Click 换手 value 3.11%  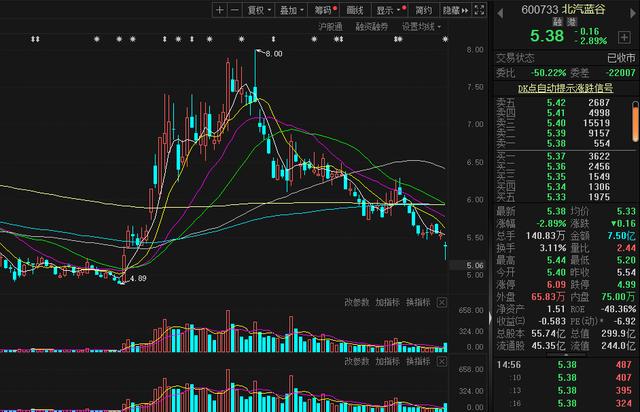pos(554,248)
